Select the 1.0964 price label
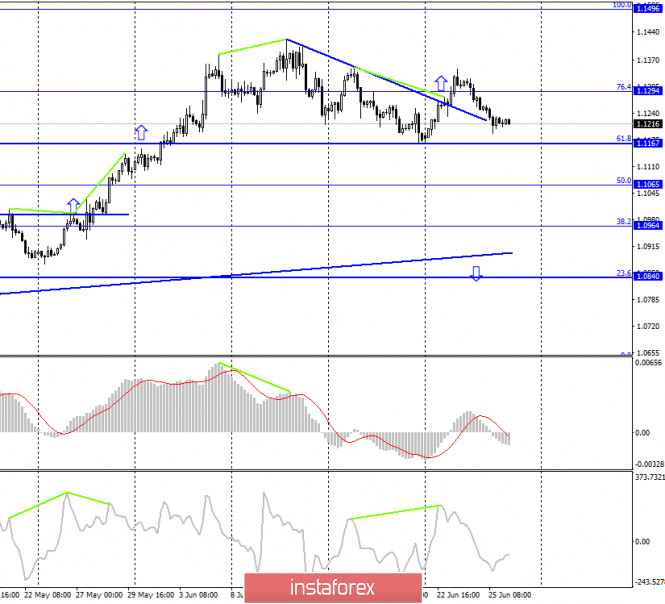665x604 pixels. click(x=649, y=226)
